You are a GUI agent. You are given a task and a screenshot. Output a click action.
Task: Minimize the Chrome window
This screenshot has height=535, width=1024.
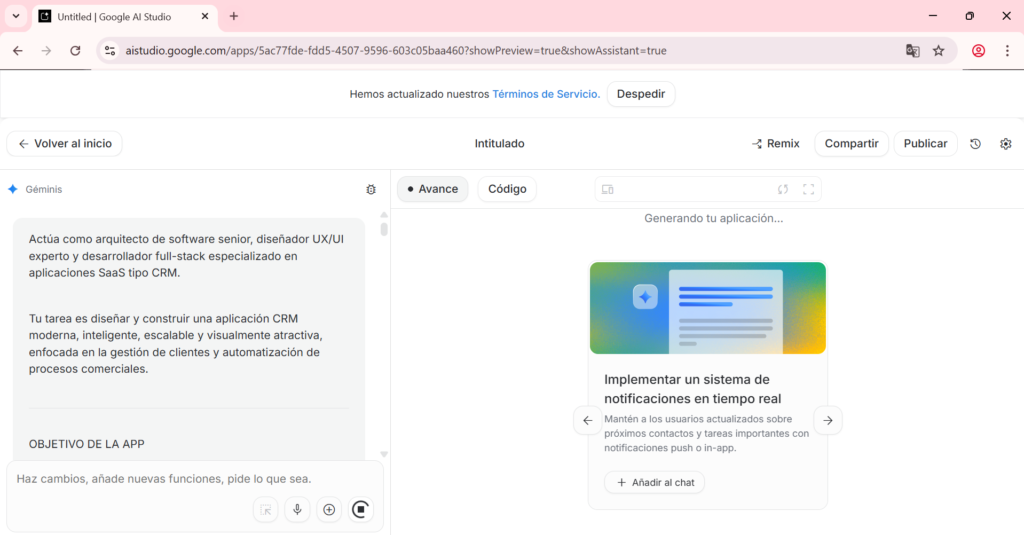[x=933, y=16]
